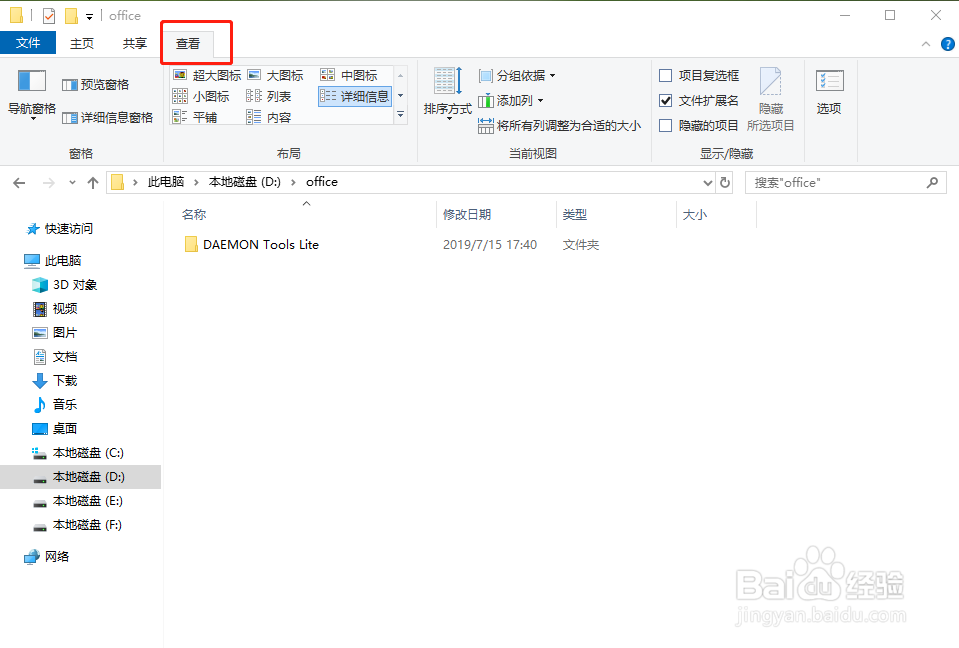Open the 3D 对象 folder
Image resolution: width=959 pixels, height=648 pixels.
(65, 285)
